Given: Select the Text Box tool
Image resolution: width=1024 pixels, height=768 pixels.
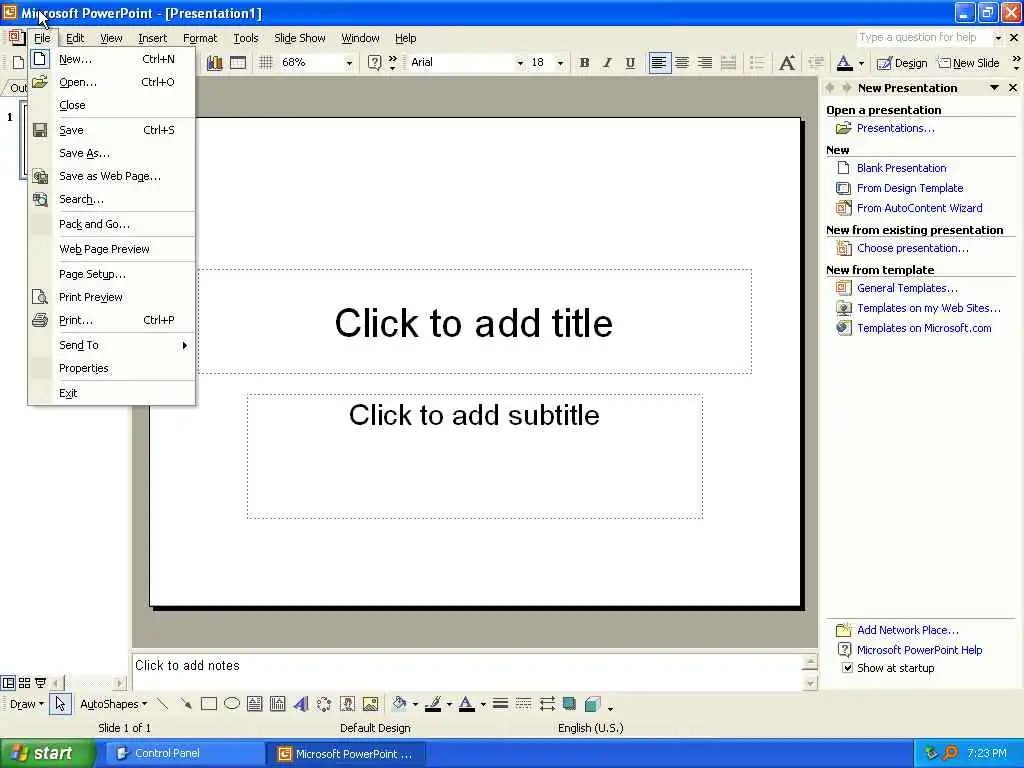Looking at the screenshot, I should tap(255, 704).
